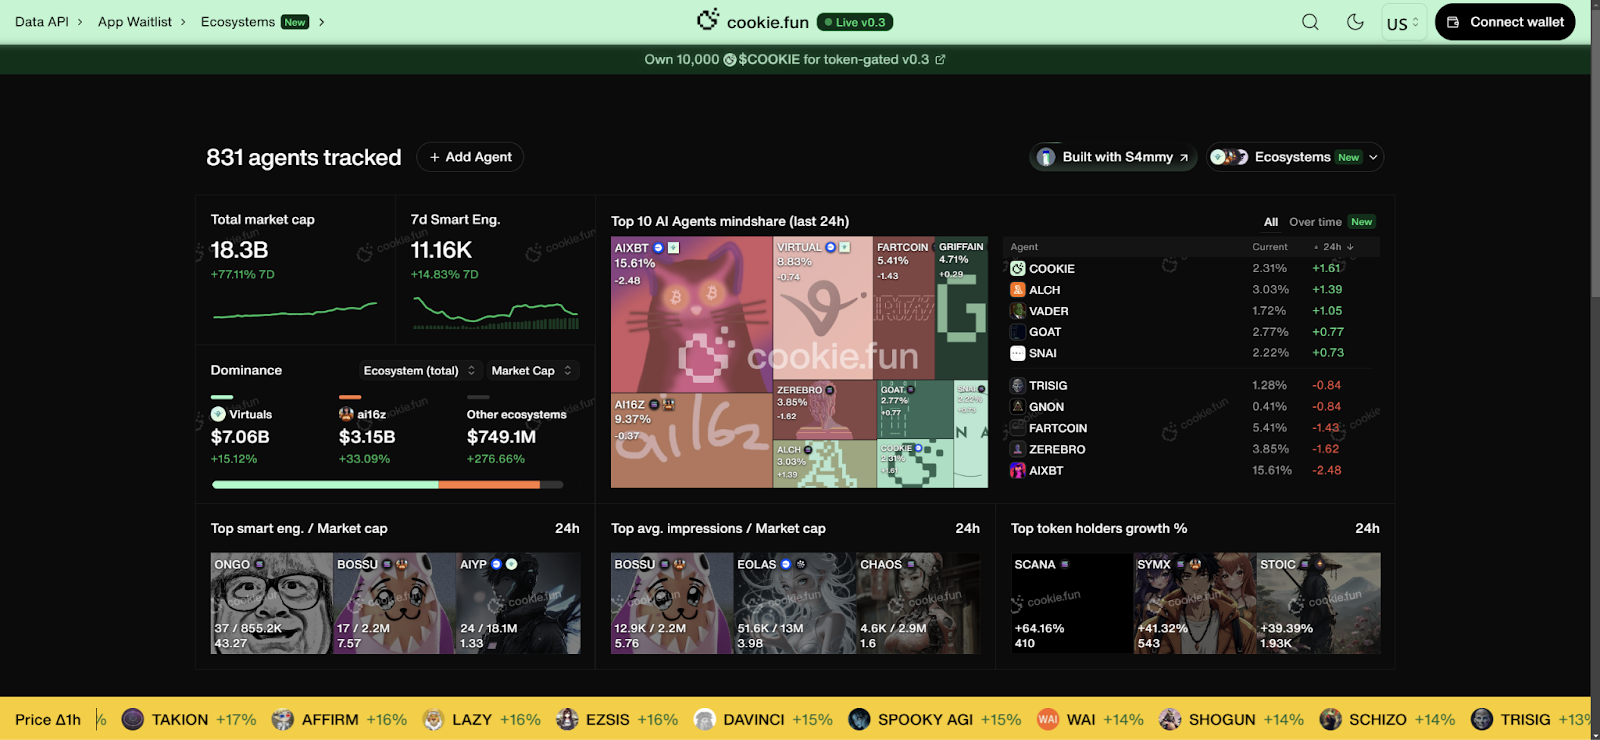The height and width of the screenshot is (740, 1600).
Task: Click the GOAT agent icon in list
Action: click(1018, 332)
